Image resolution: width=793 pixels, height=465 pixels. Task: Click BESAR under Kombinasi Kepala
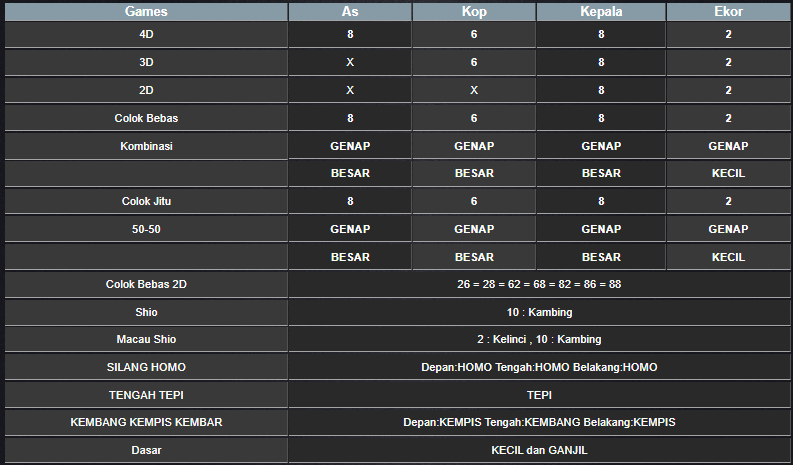click(x=601, y=173)
